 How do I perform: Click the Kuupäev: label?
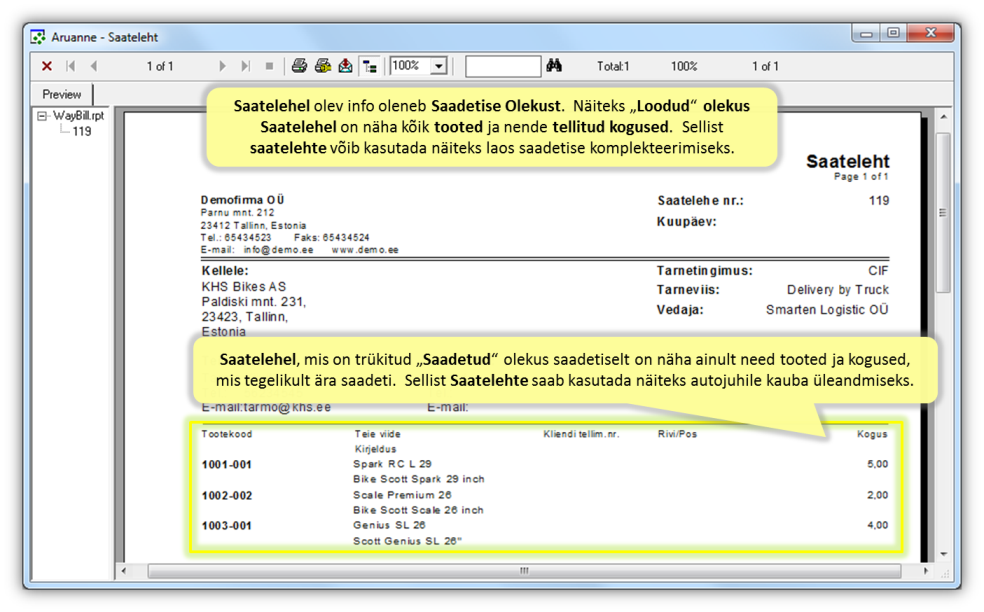point(687,222)
